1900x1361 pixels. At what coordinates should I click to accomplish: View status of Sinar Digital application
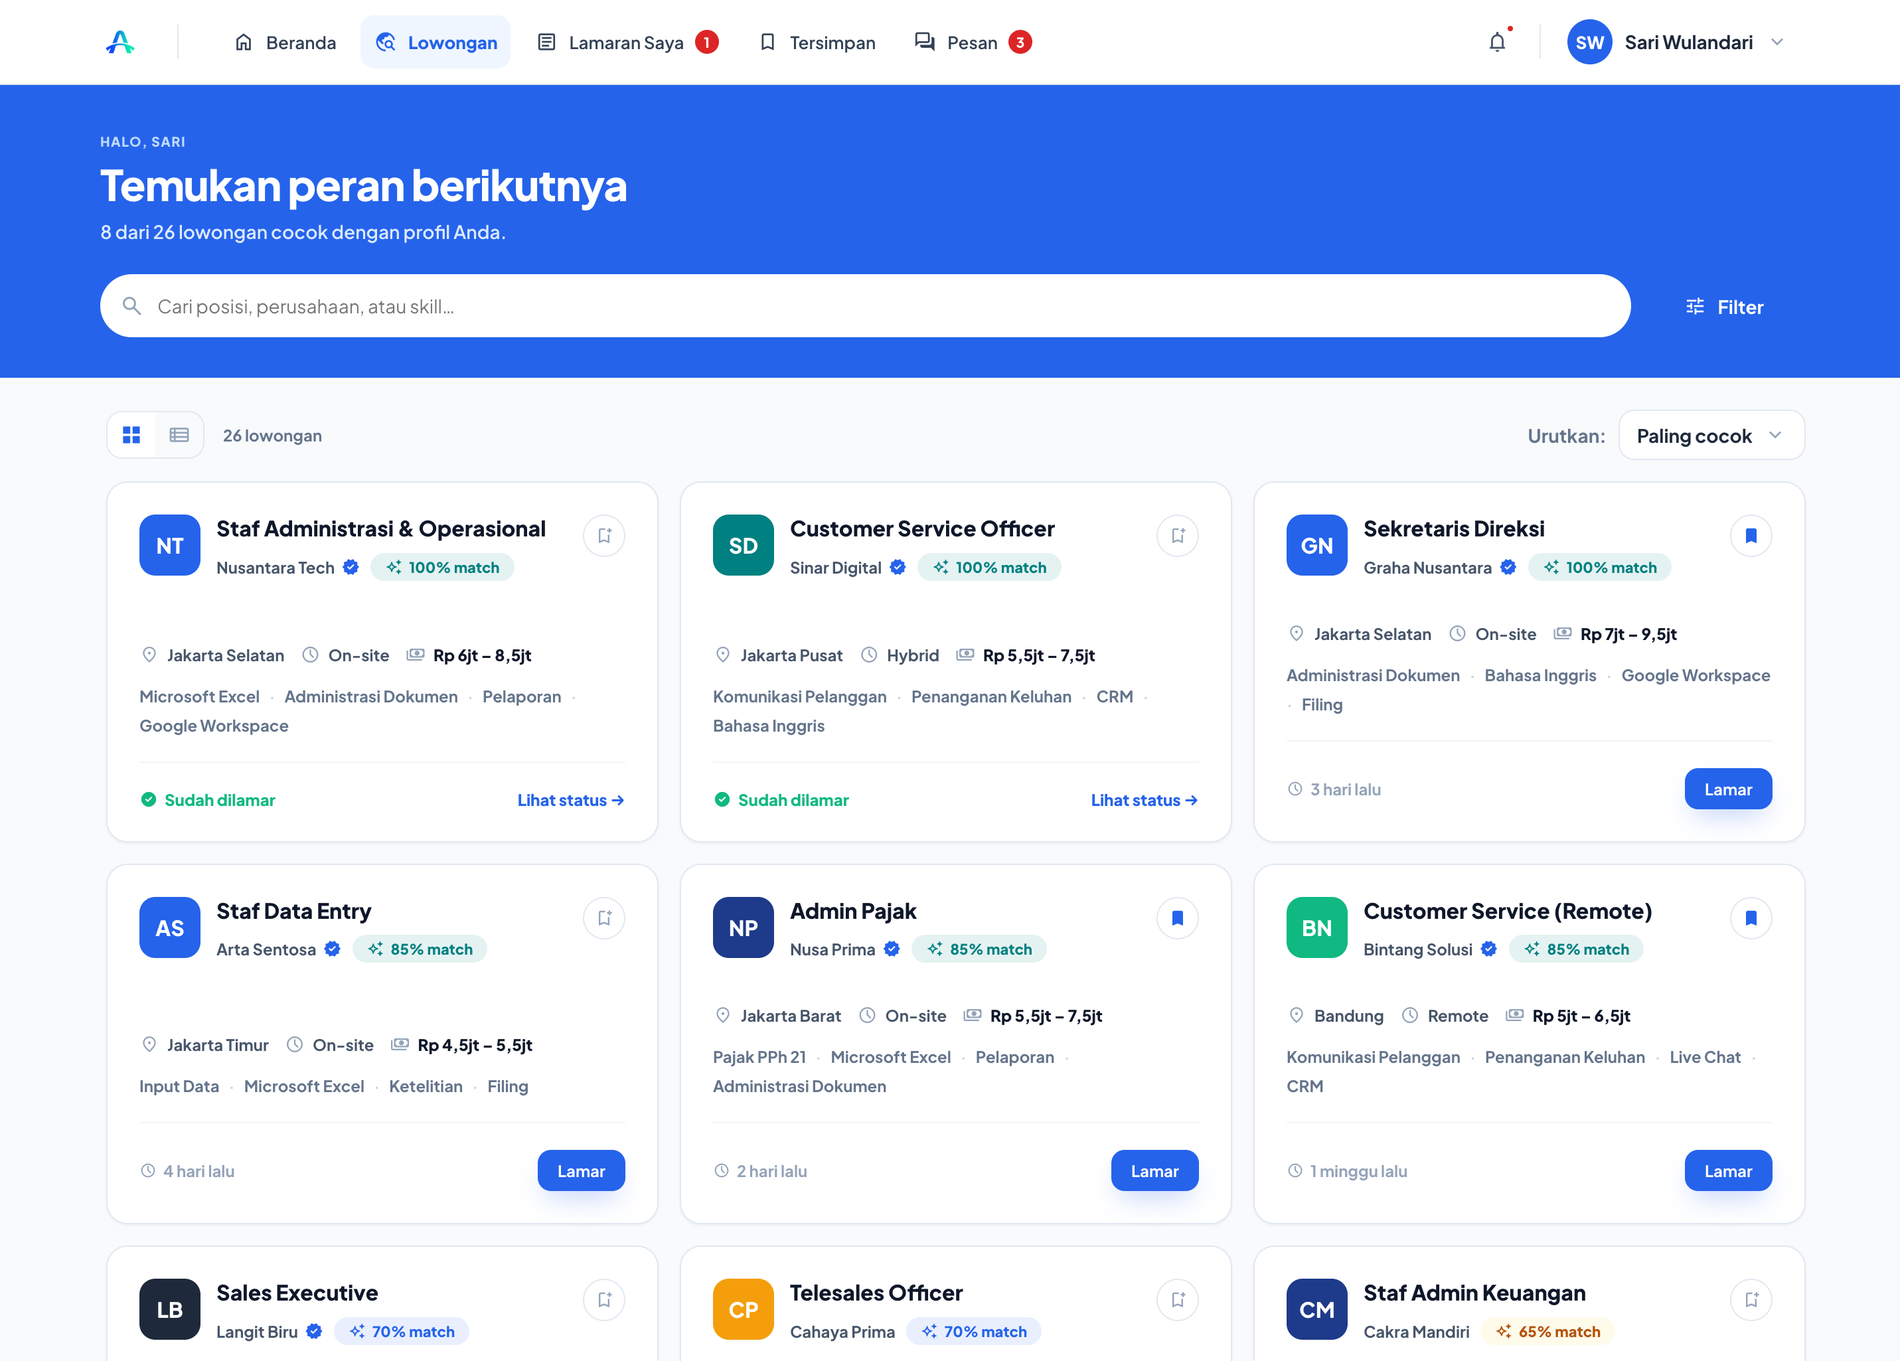click(1144, 800)
